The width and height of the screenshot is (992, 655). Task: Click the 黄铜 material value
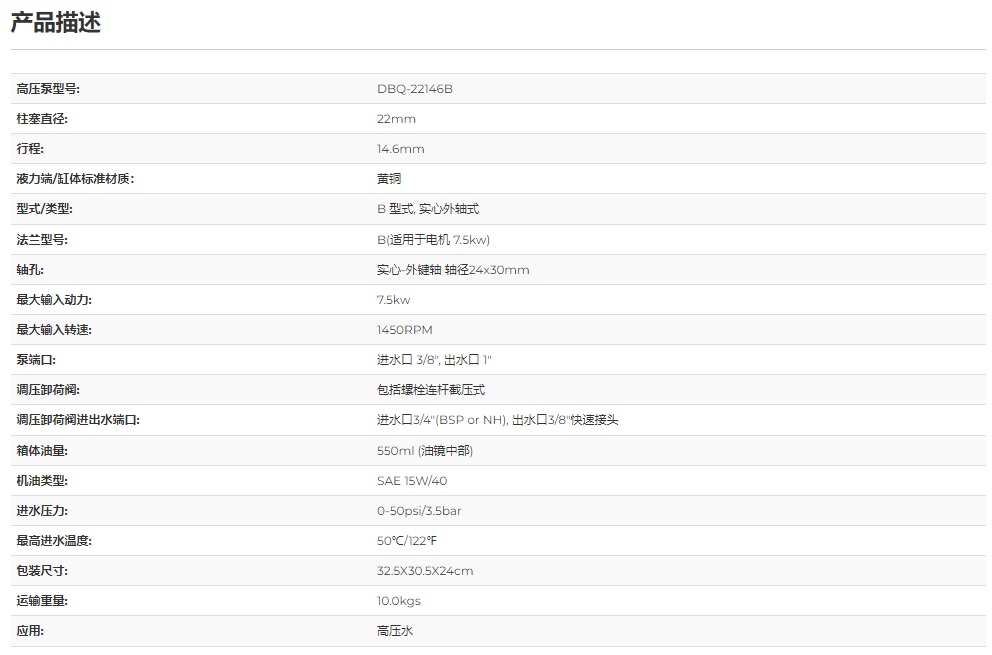point(389,179)
